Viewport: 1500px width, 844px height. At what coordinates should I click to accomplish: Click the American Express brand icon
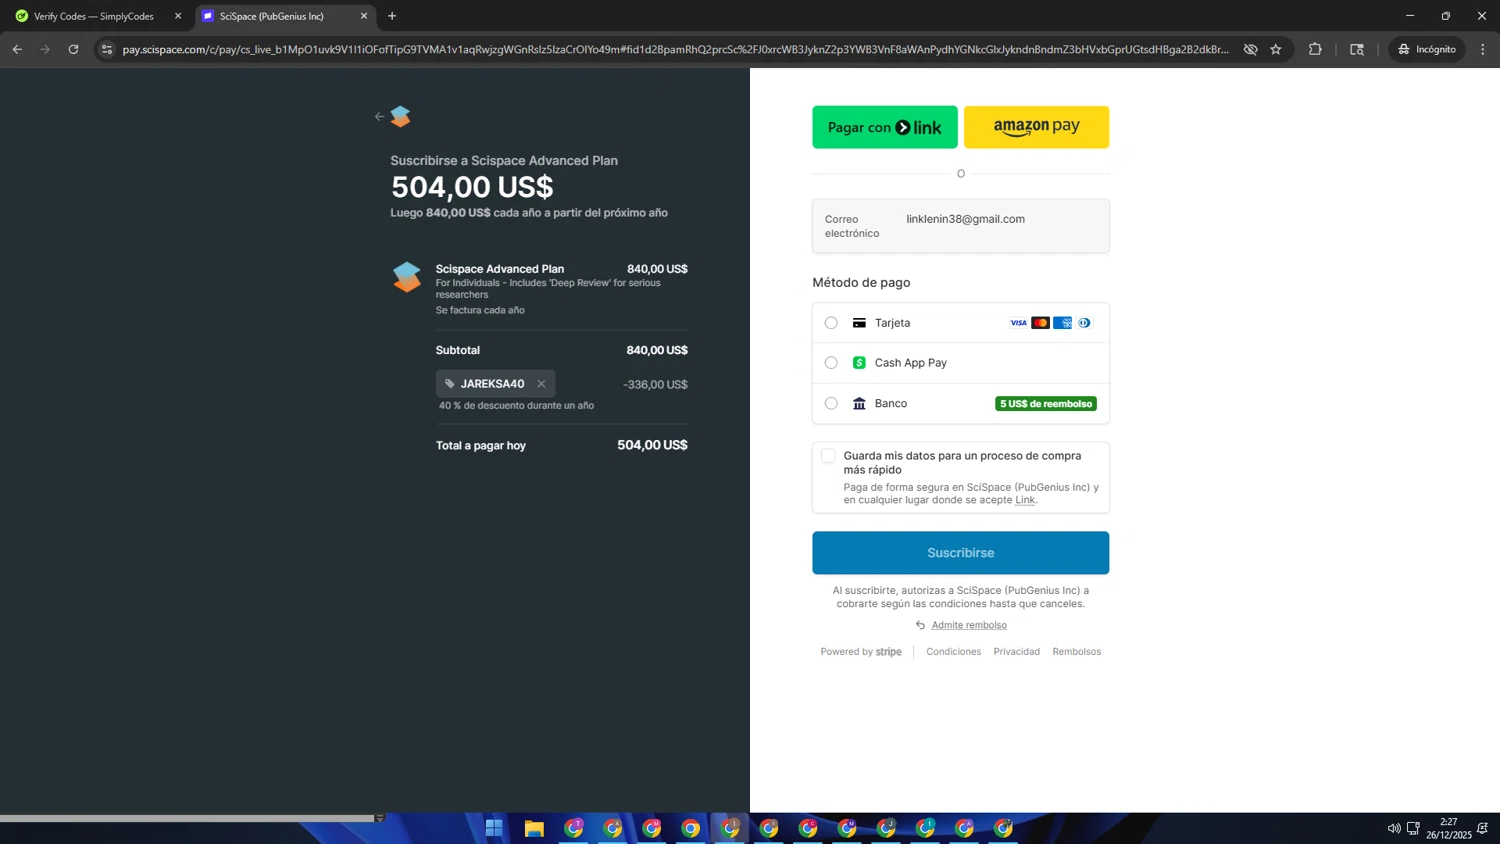(x=1062, y=323)
